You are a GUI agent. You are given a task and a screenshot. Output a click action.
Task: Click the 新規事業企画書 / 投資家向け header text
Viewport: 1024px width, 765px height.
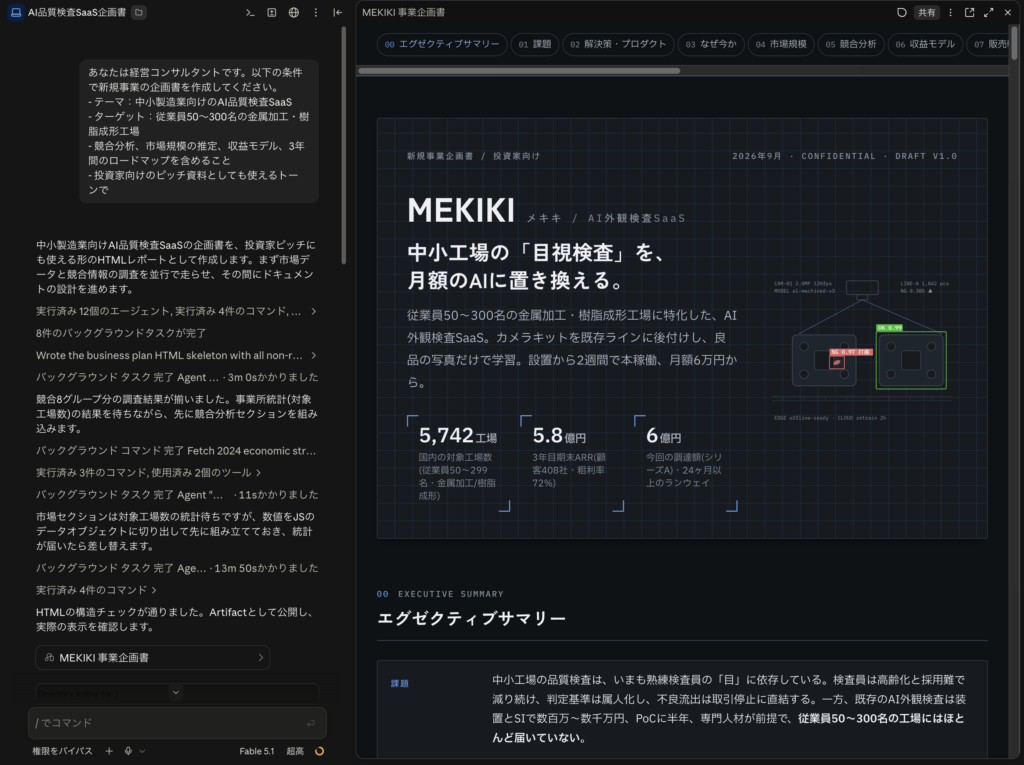[x=473, y=156]
